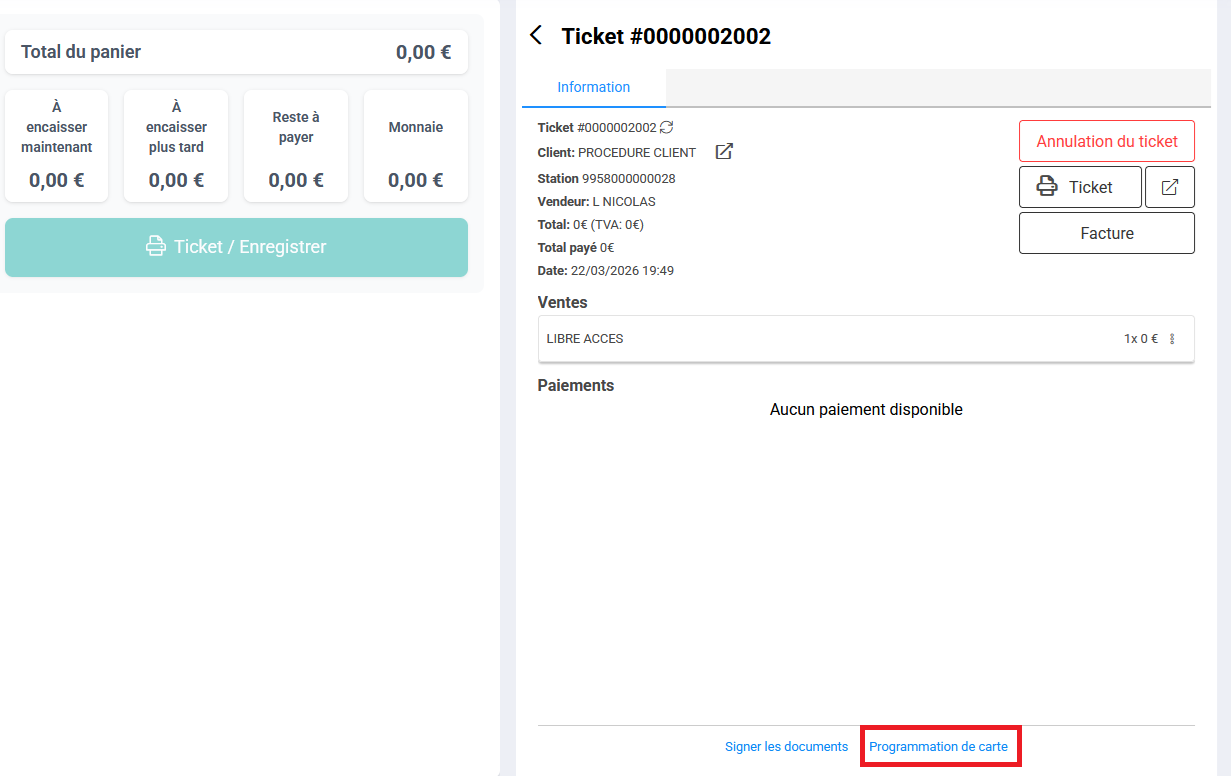Click the Total du panier card
This screenshot has height=776, width=1231.
pyautogui.click(x=236, y=52)
